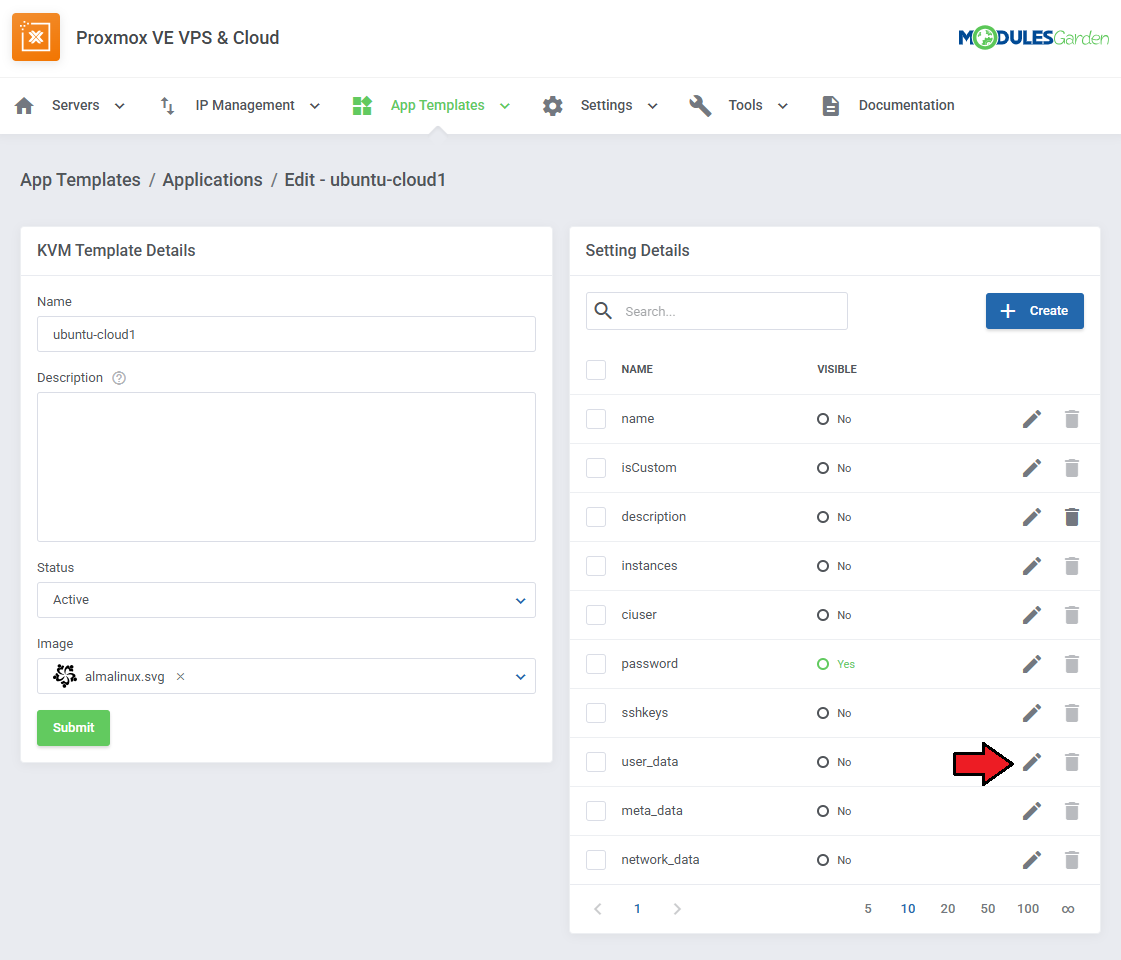1121x960 pixels.
Task: Expand the Servers menu chevron
Action: coord(119,106)
